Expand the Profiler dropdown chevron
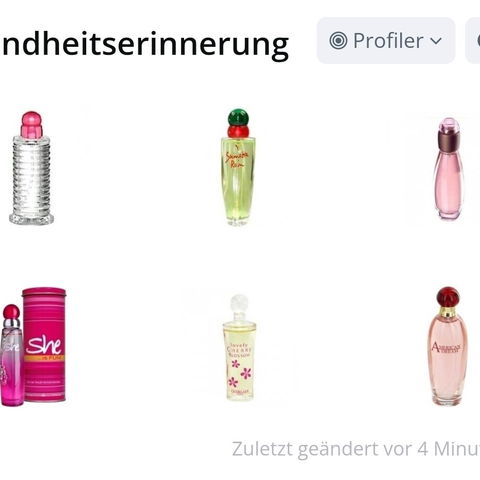The image size is (480, 480). point(436,41)
